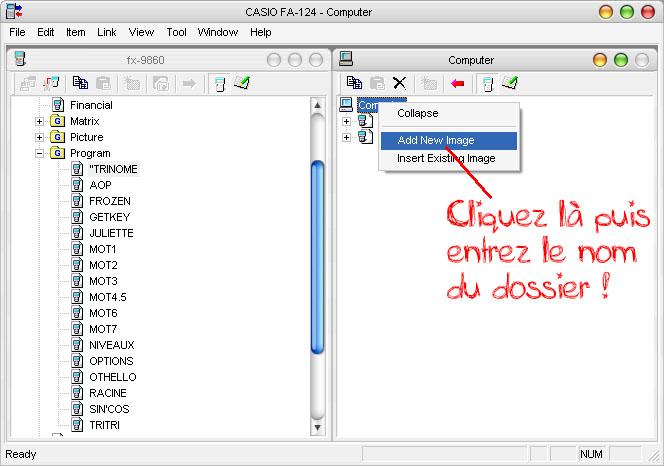
Task: Click the Delete X icon in the Computer toolbar
Action: 400,84
